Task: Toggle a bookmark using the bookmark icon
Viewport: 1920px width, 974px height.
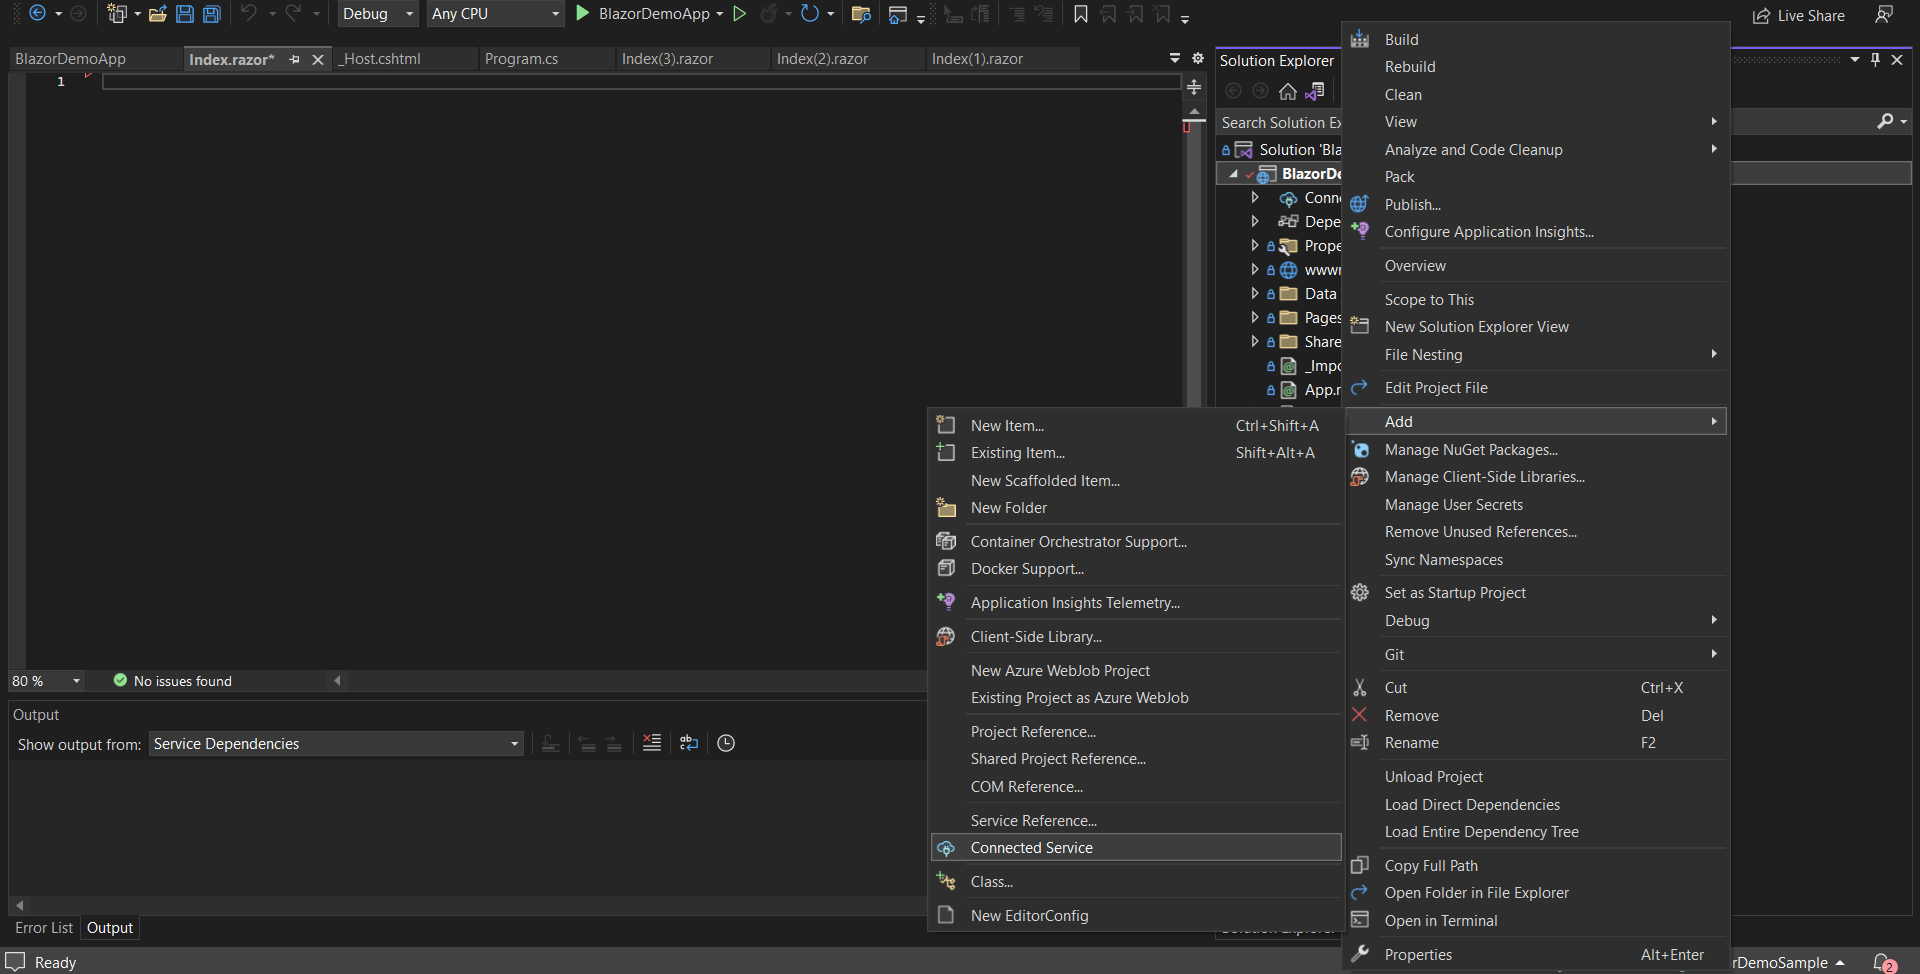Action: pyautogui.click(x=1081, y=14)
